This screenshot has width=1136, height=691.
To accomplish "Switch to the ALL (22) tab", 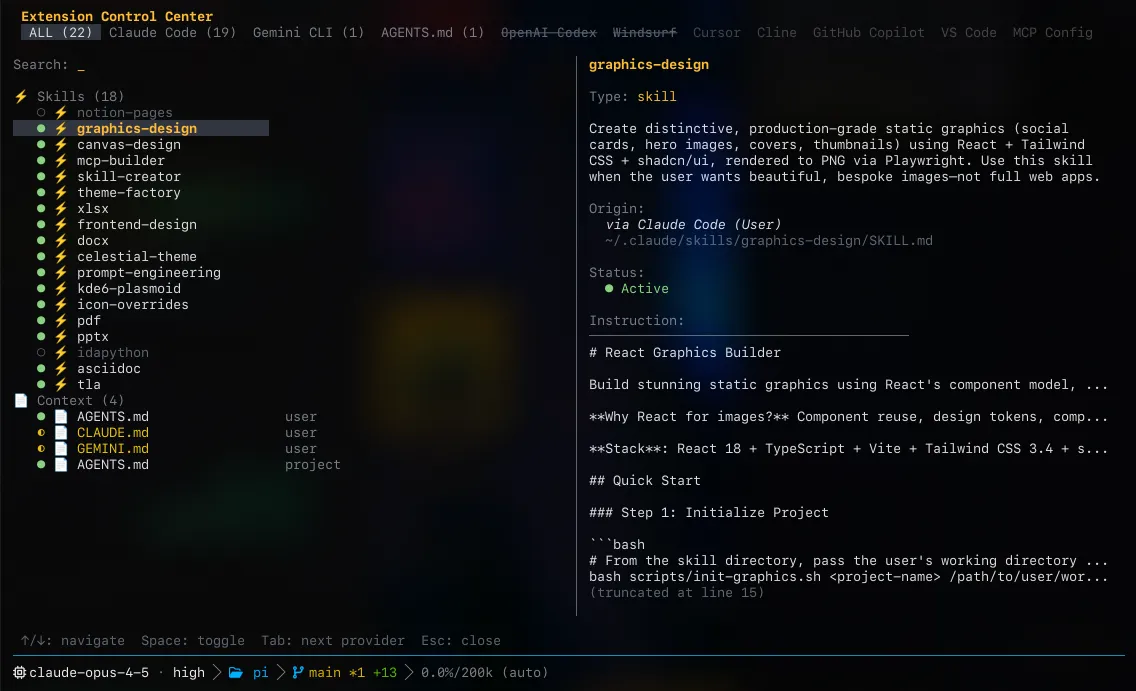I will tap(61, 33).
